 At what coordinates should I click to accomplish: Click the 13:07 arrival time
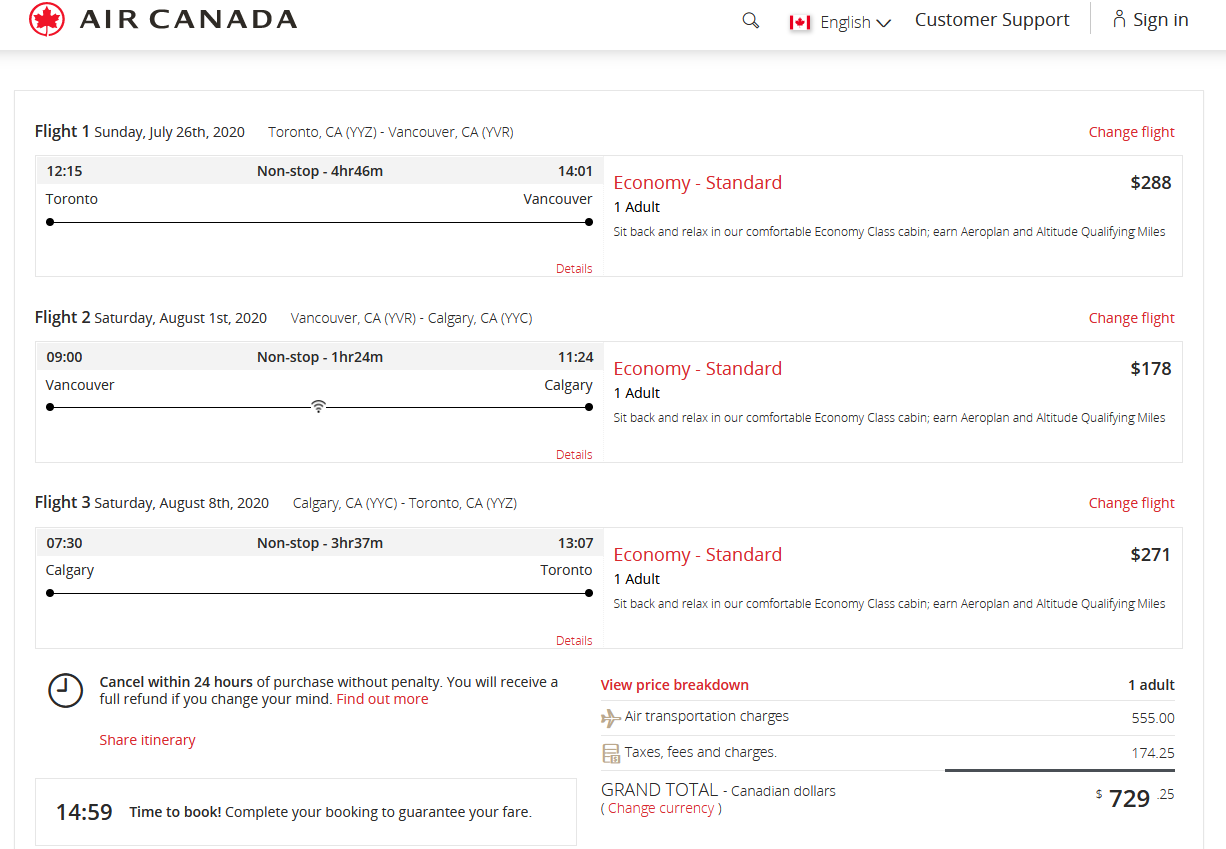pos(575,543)
